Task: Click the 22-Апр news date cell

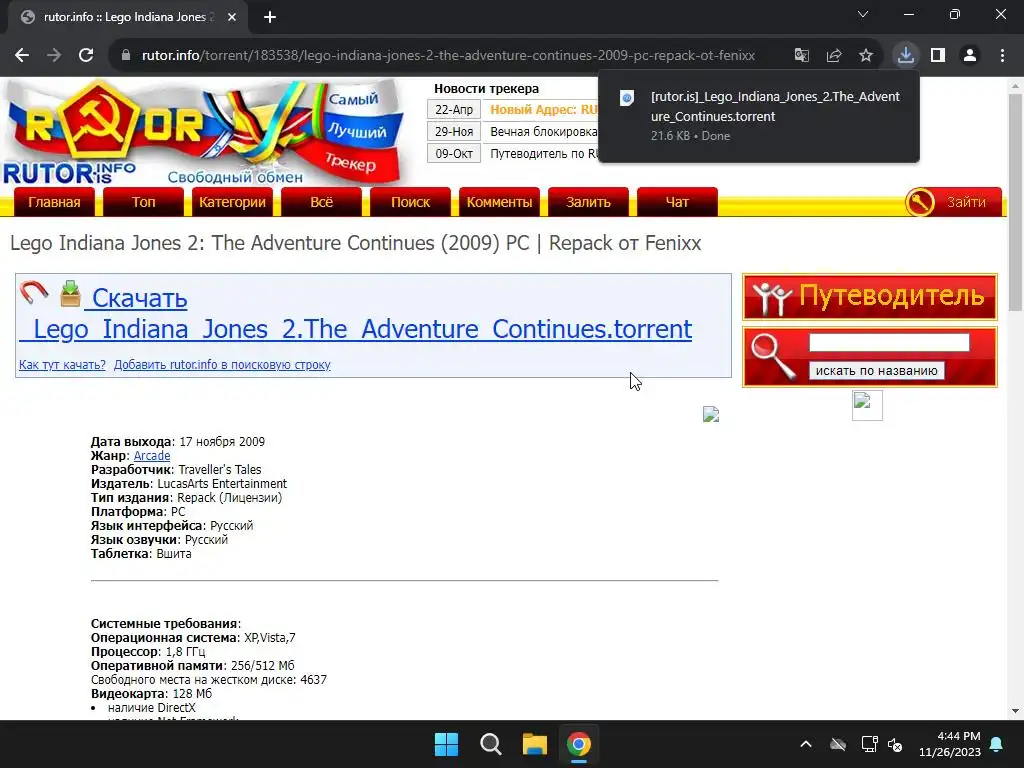Action: pos(454,110)
